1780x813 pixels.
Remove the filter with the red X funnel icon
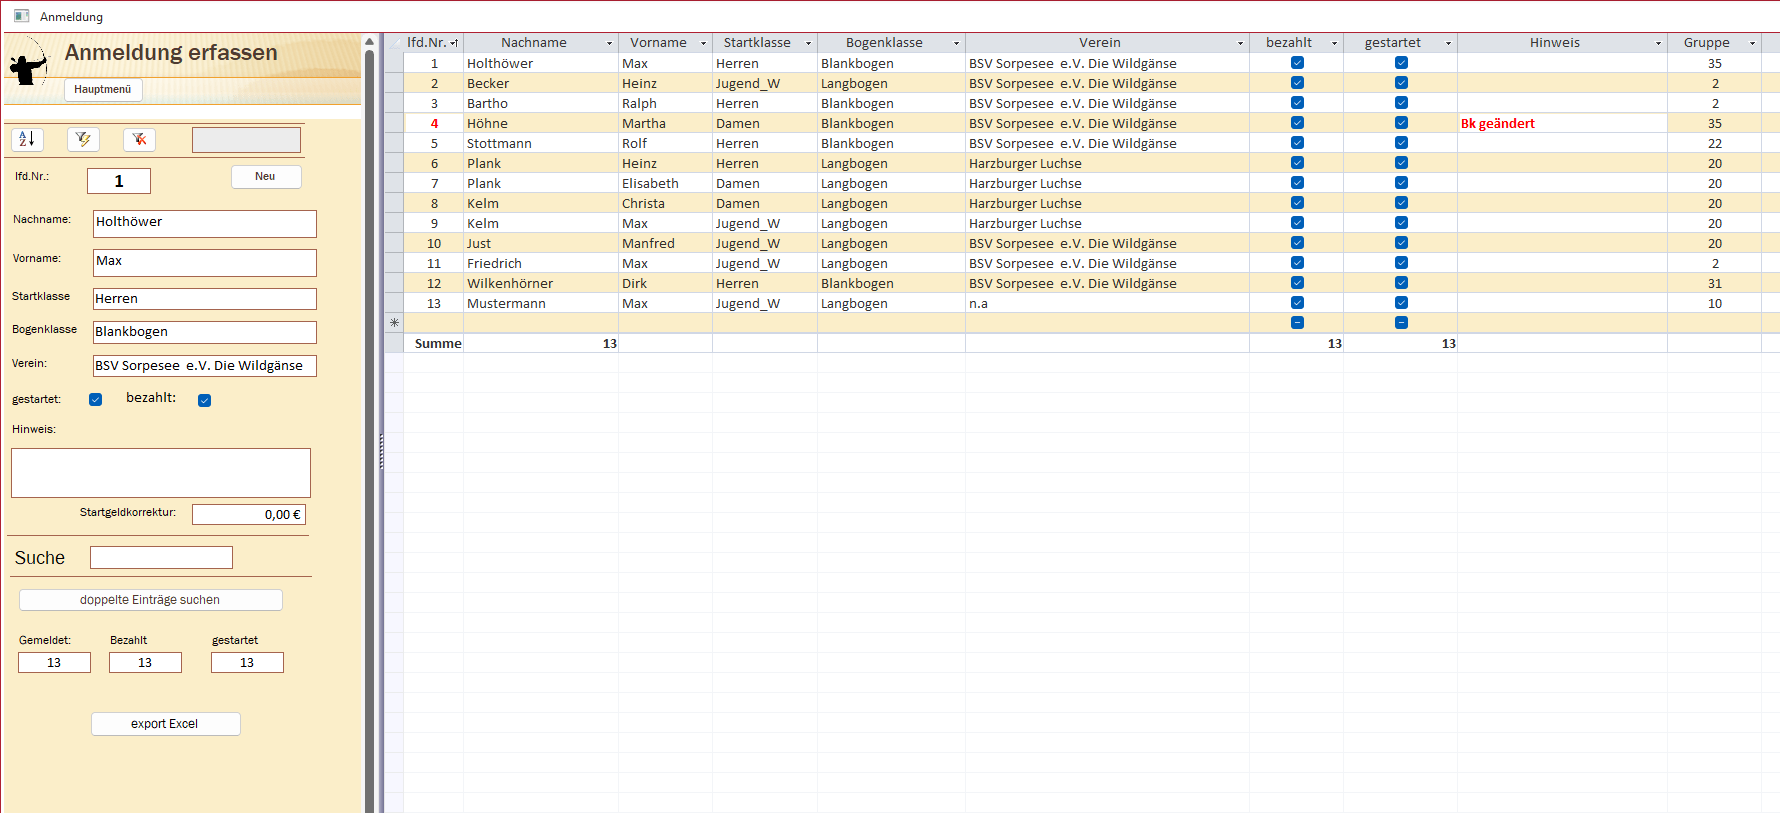coord(139,139)
